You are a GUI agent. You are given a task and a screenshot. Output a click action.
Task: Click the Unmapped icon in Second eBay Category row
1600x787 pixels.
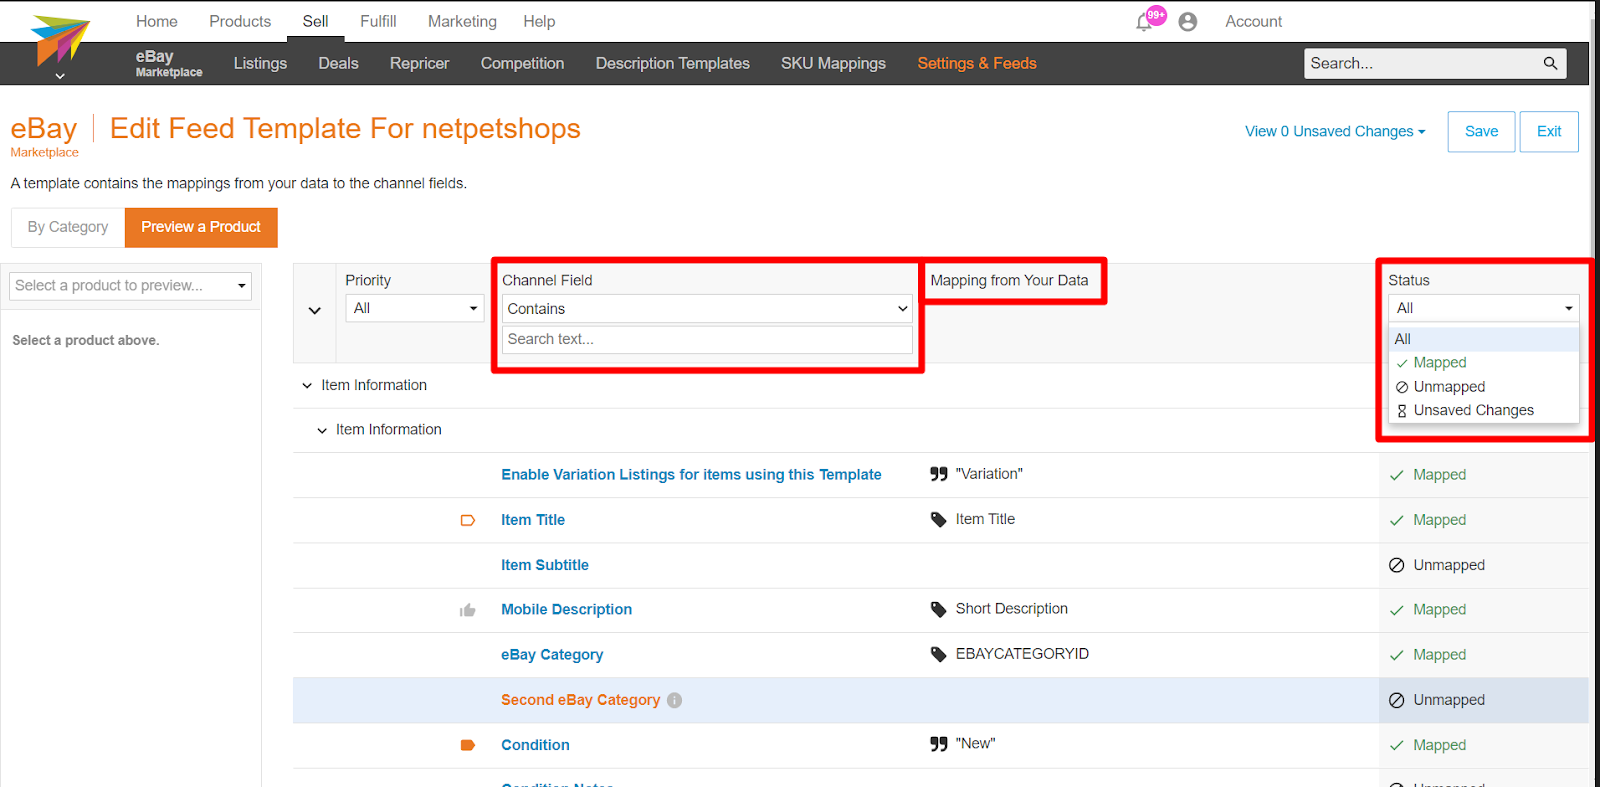click(1397, 700)
